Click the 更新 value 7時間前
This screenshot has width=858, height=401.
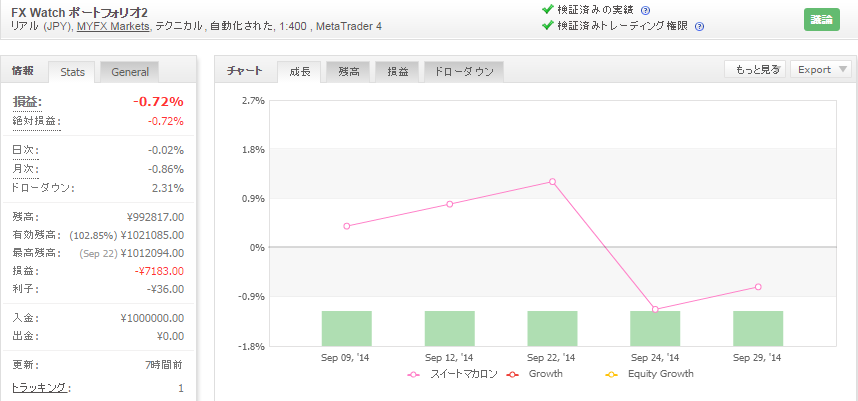(166, 365)
